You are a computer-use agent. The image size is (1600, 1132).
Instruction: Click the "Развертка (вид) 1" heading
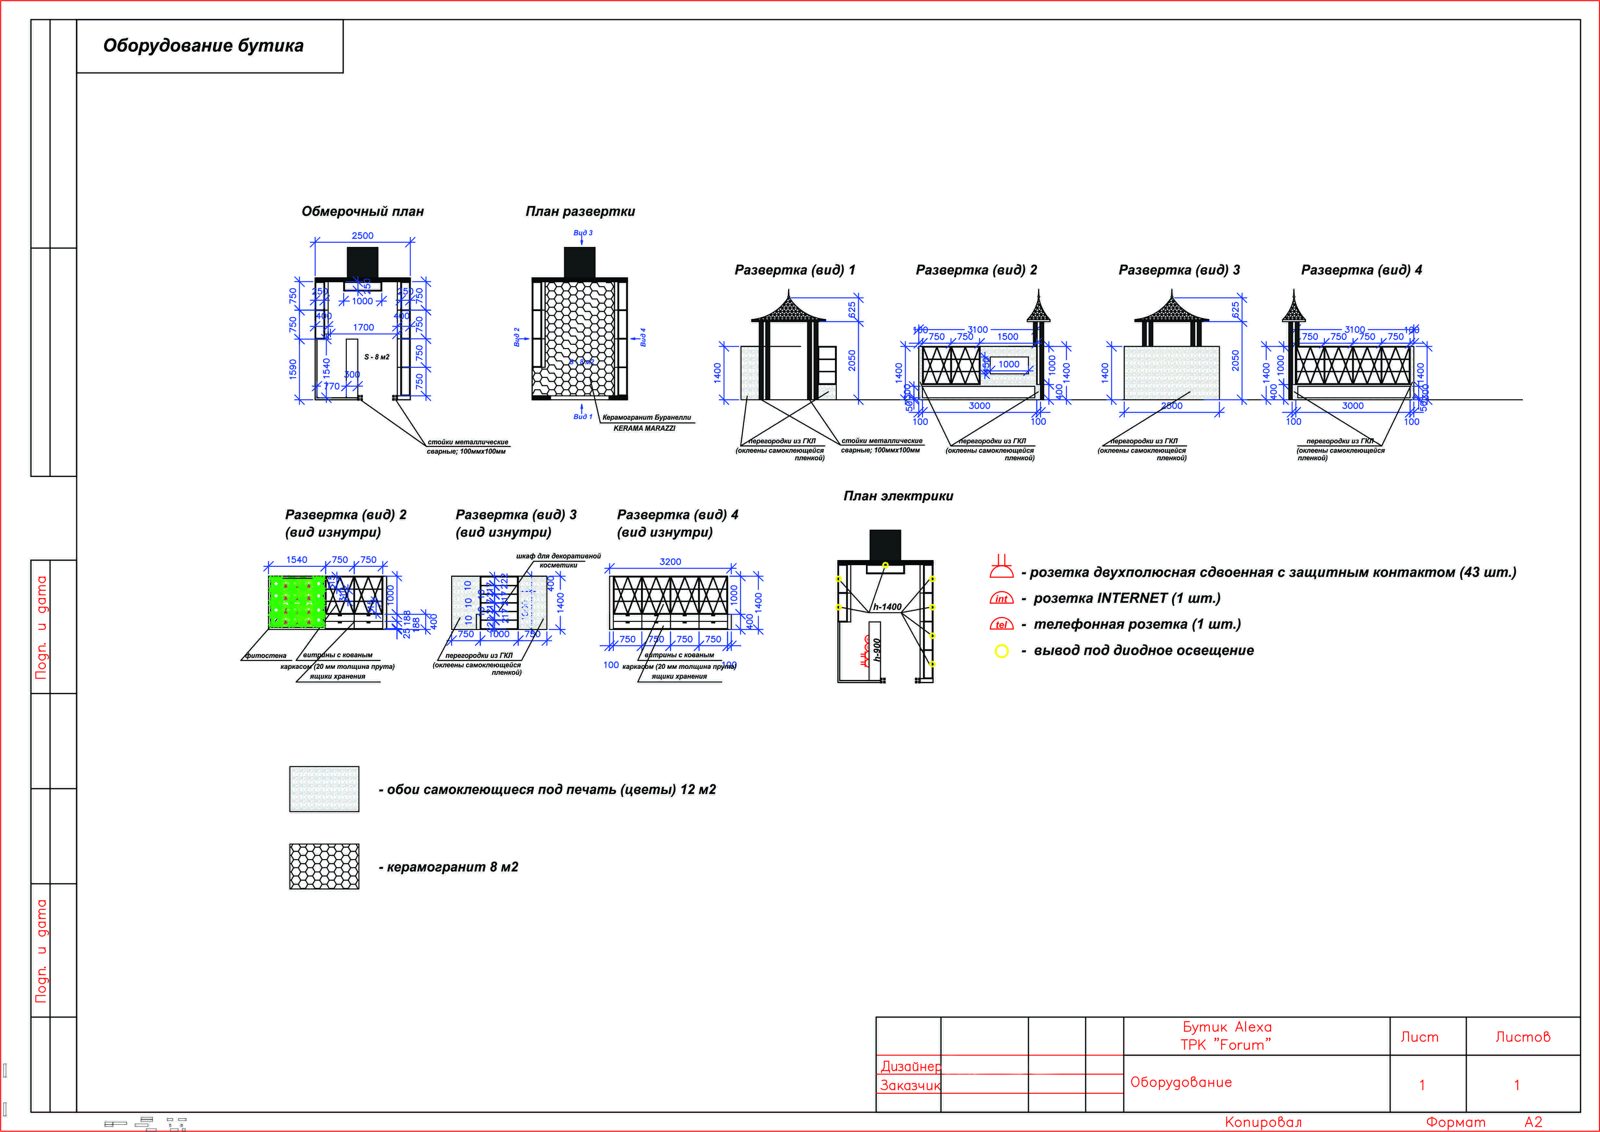pos(795,270)
